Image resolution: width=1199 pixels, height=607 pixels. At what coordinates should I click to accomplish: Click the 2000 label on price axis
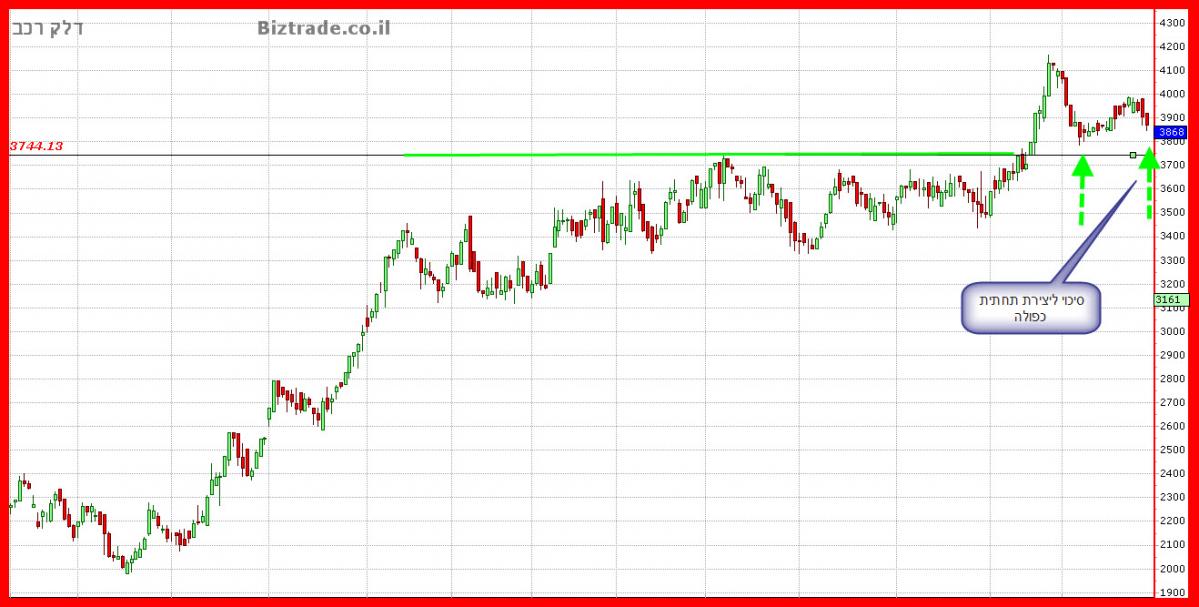(x=1171, y=568)
